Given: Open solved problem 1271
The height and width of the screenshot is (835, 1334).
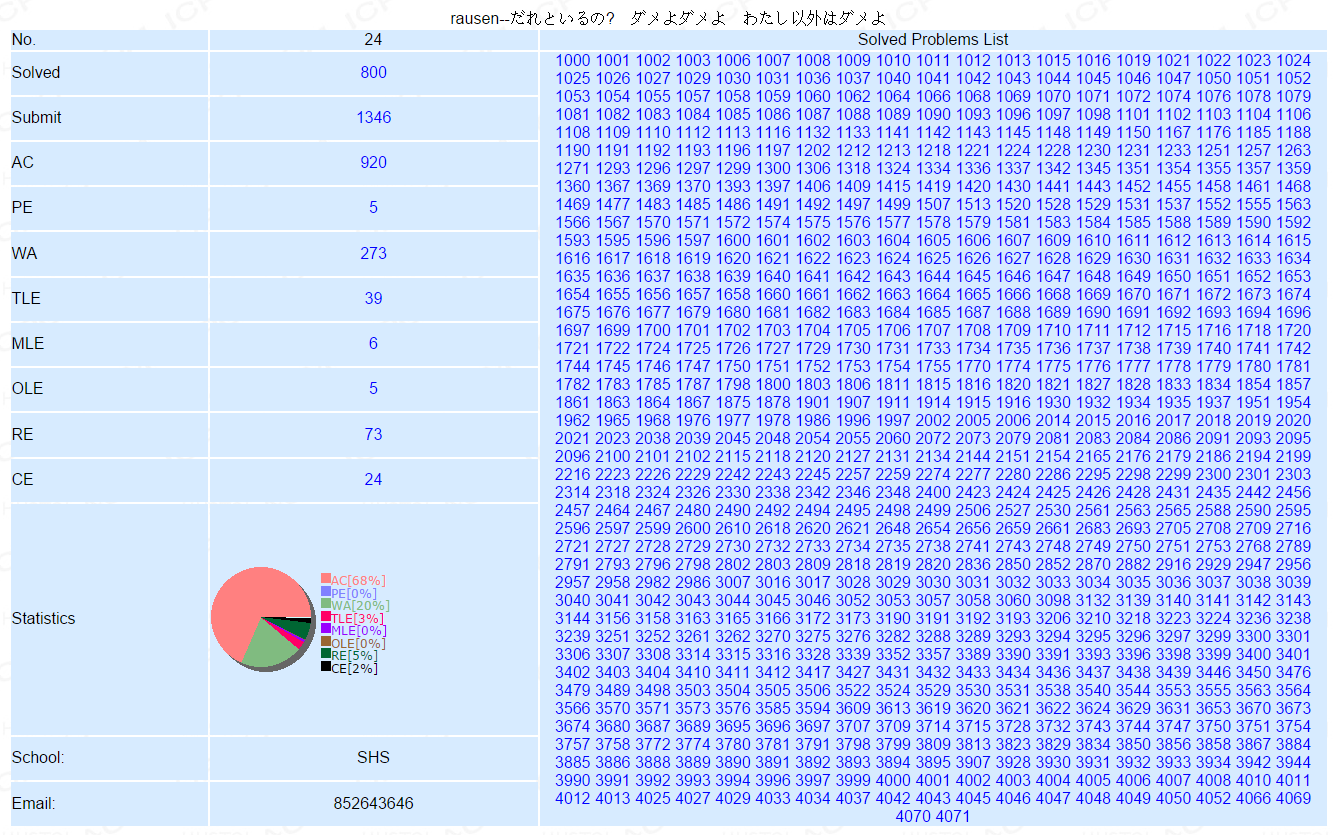Looking at the screenshot, I should click(x=573, y=168).
